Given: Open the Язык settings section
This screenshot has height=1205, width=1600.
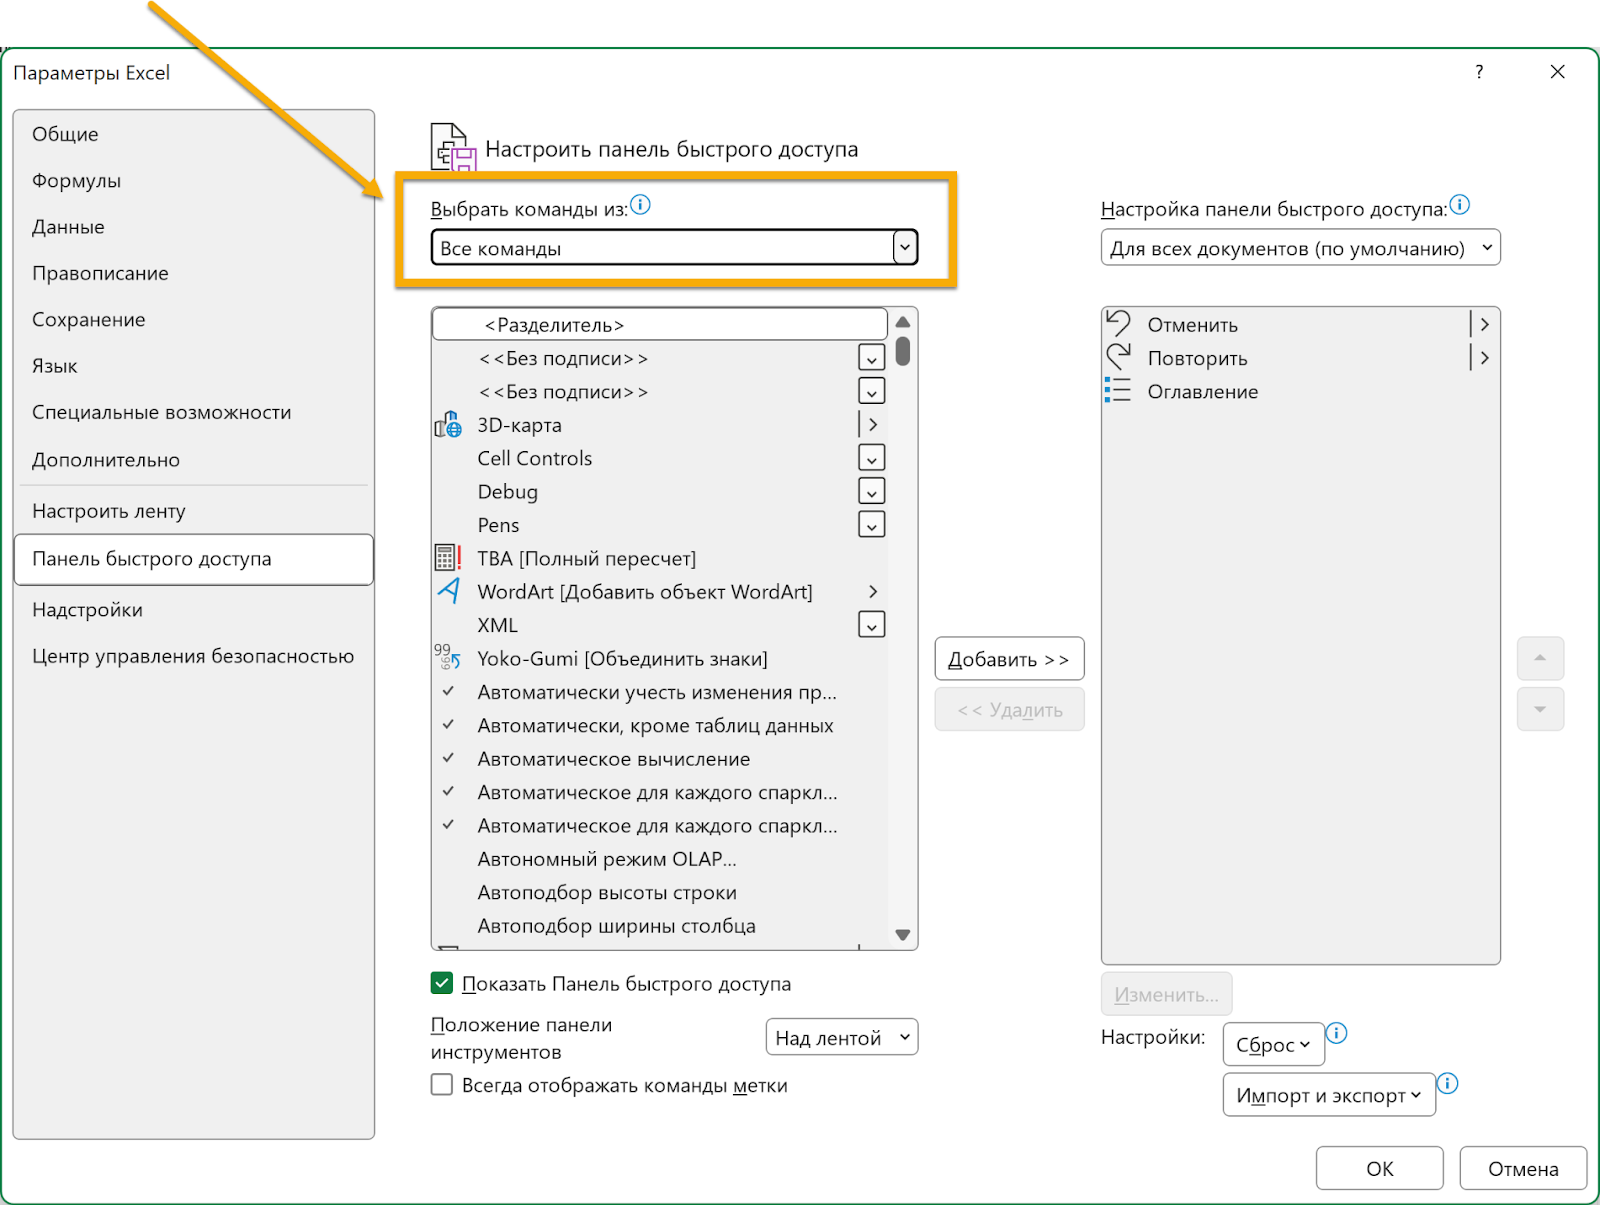Looking at the screenshot, I should [x=194, y=366].
